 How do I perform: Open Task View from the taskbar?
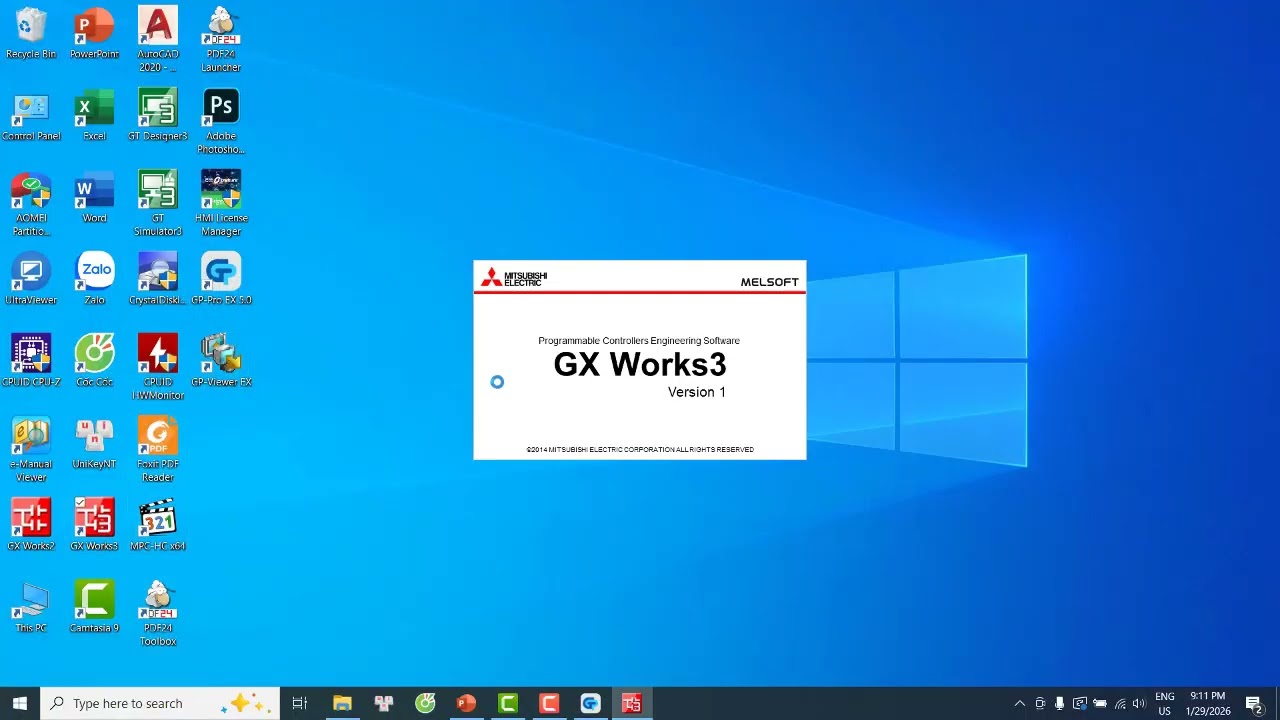pyautogui.click(x=299, y=703)
